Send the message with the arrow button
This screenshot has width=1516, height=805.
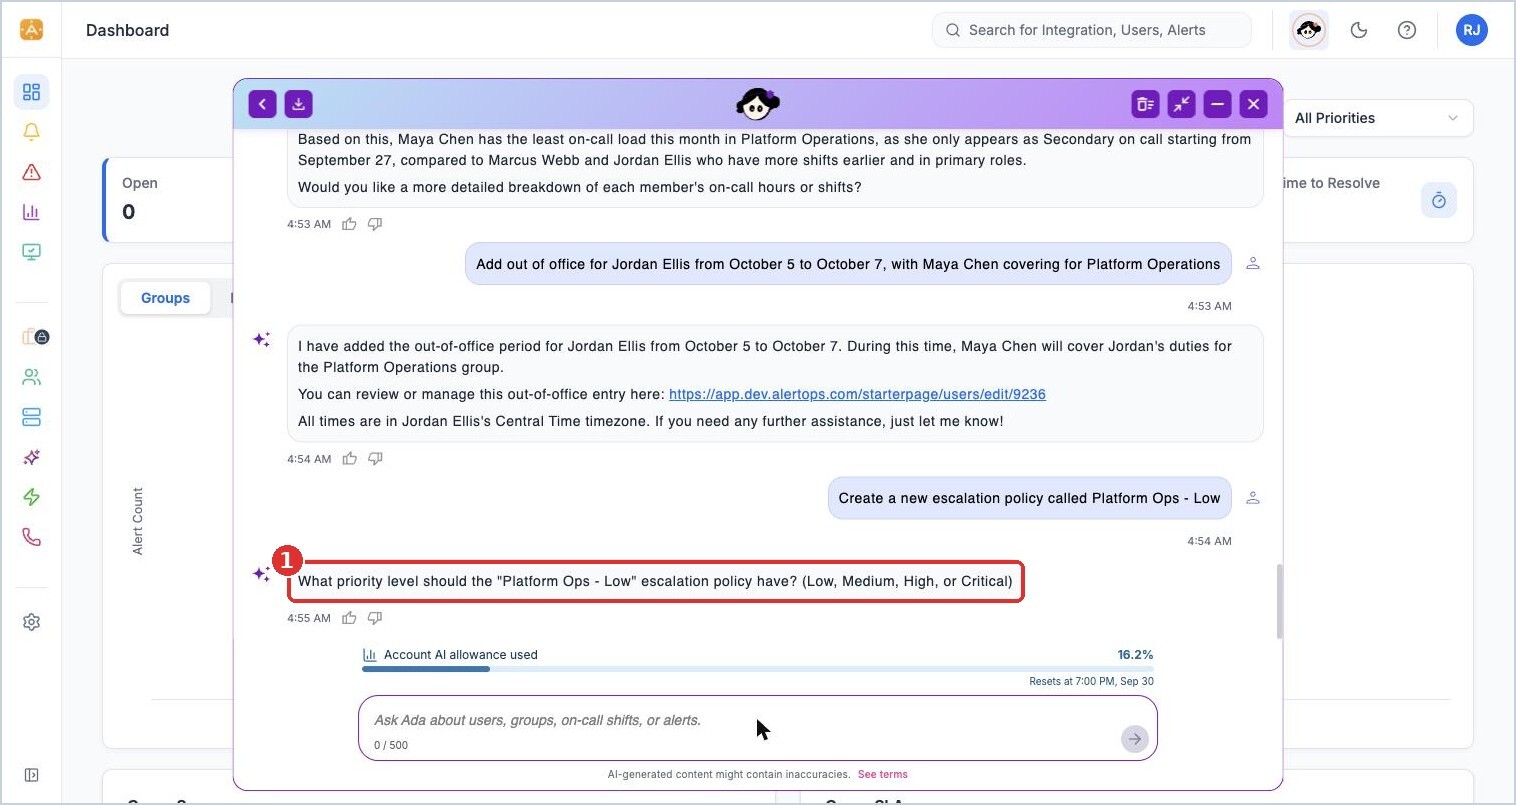[x=1134, y=739]
